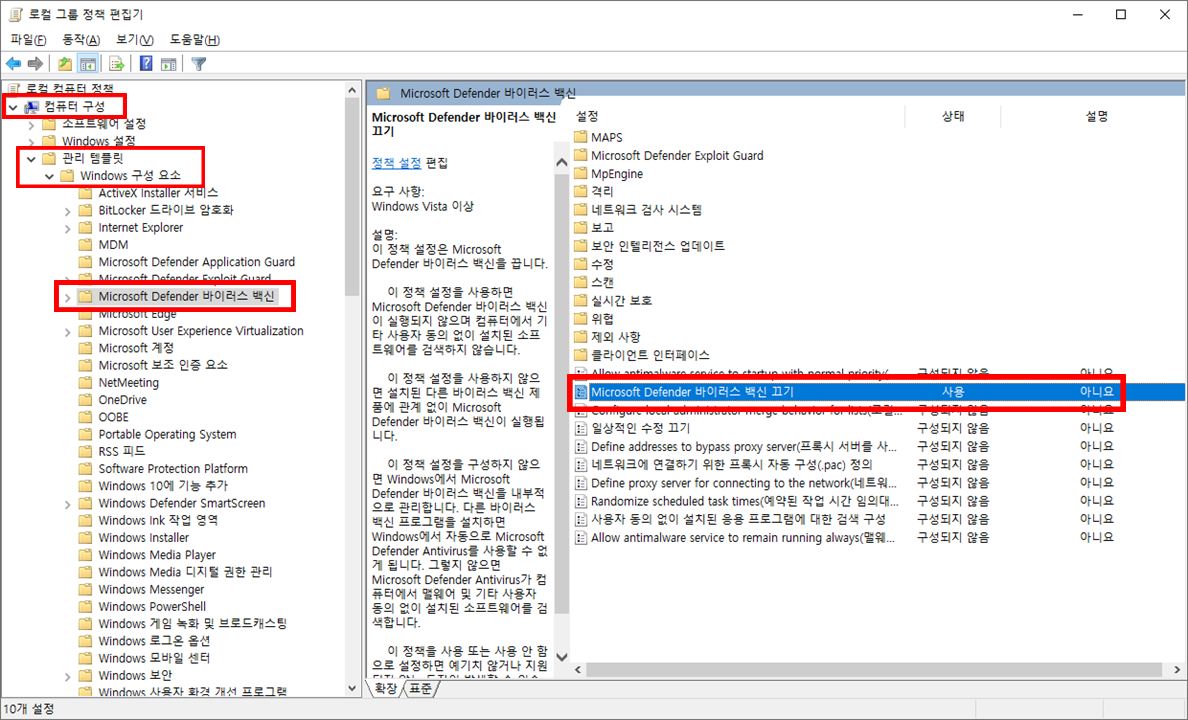Open Help via the question mark icon
This screenshot has height=720, width=1188.
click(x=146, y=64)
